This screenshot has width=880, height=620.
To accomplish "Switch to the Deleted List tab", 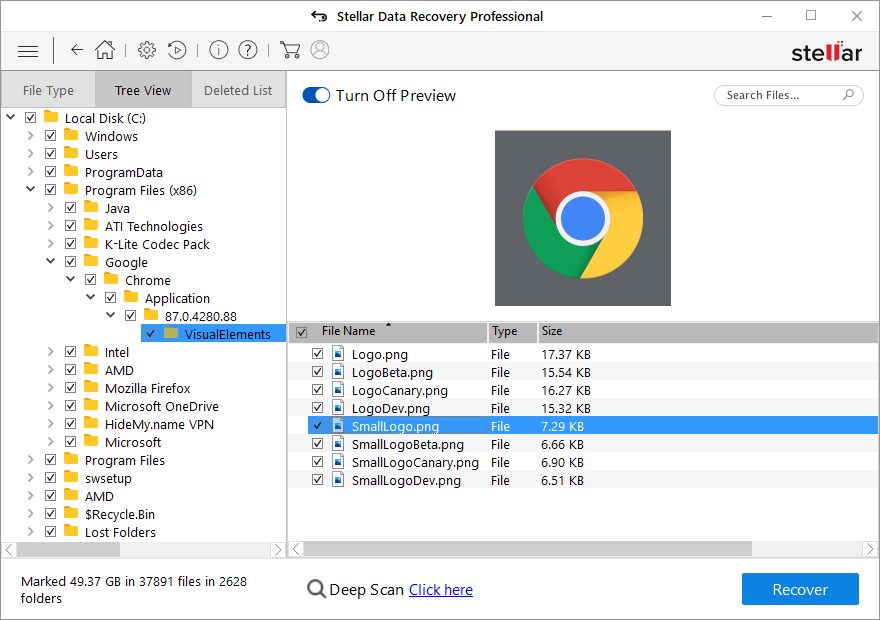I will click(x=239, y=90).
